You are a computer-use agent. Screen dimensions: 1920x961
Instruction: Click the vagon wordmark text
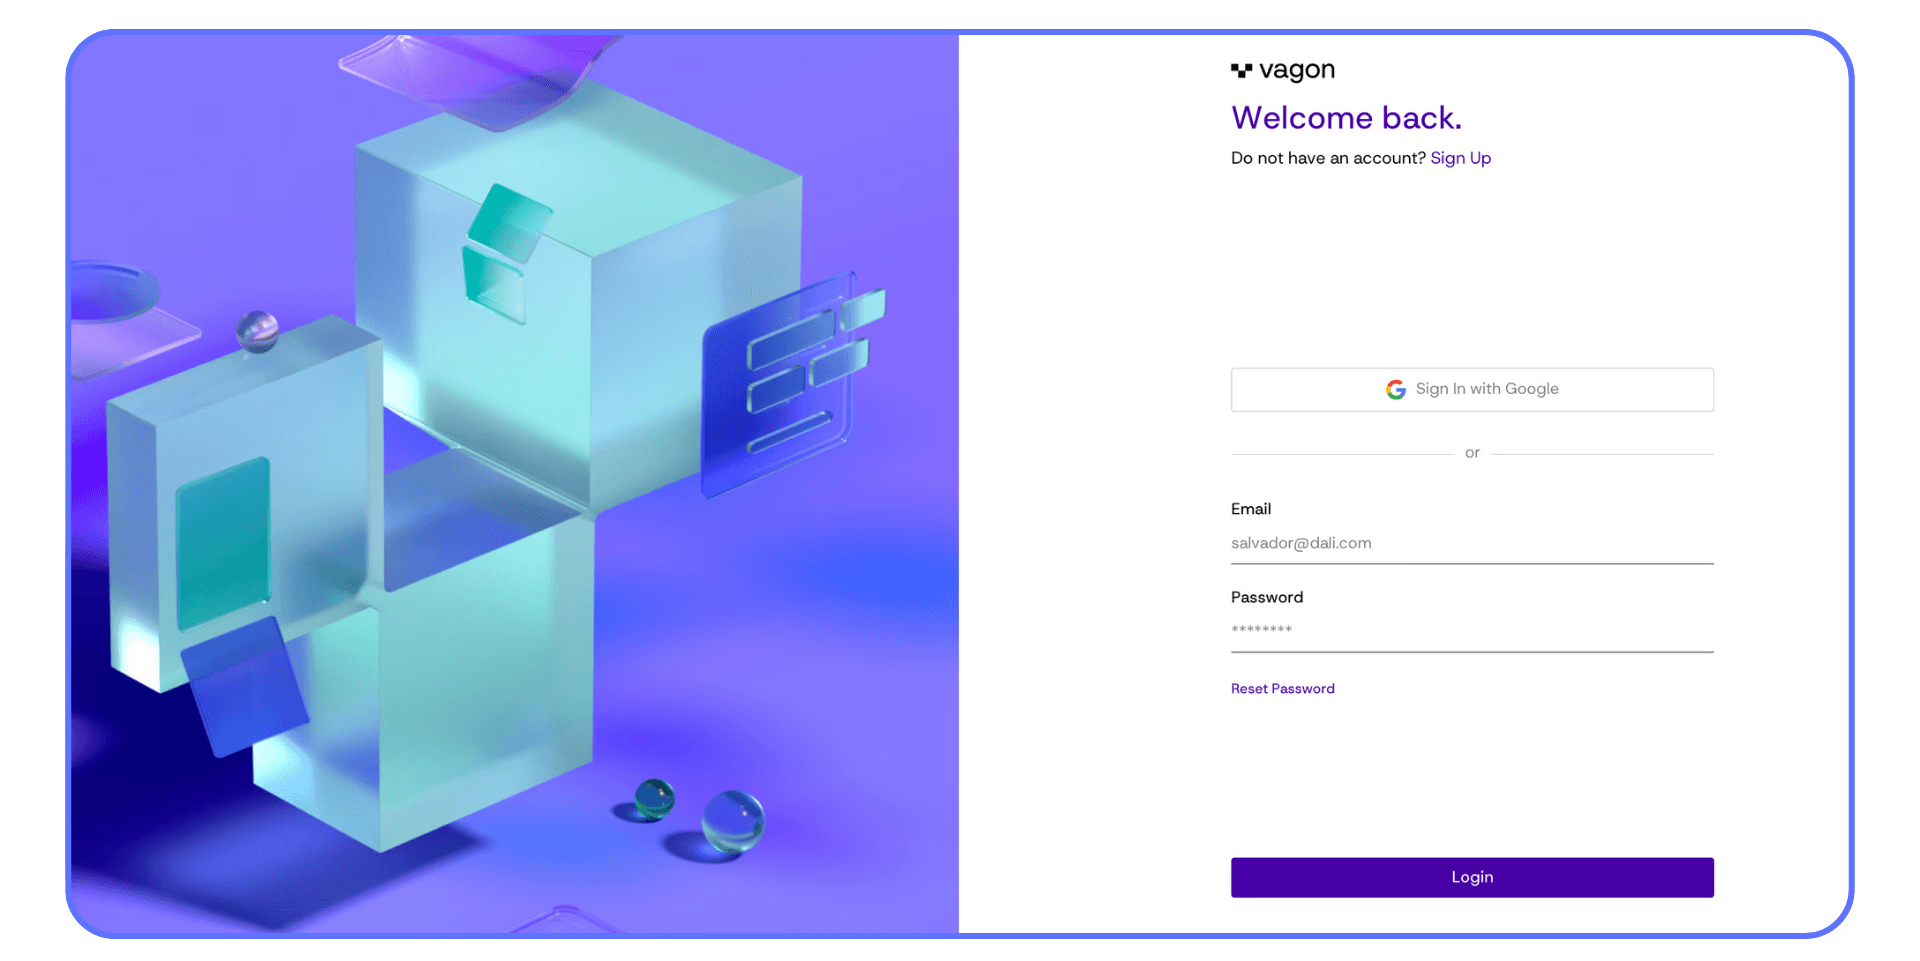(1297, 71)
